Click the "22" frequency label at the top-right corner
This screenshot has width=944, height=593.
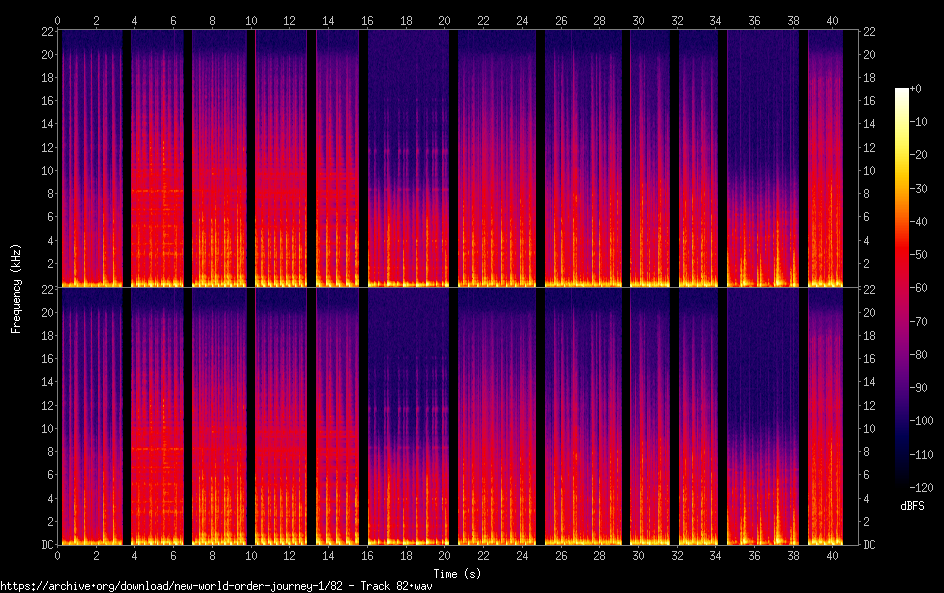point(869,31)
